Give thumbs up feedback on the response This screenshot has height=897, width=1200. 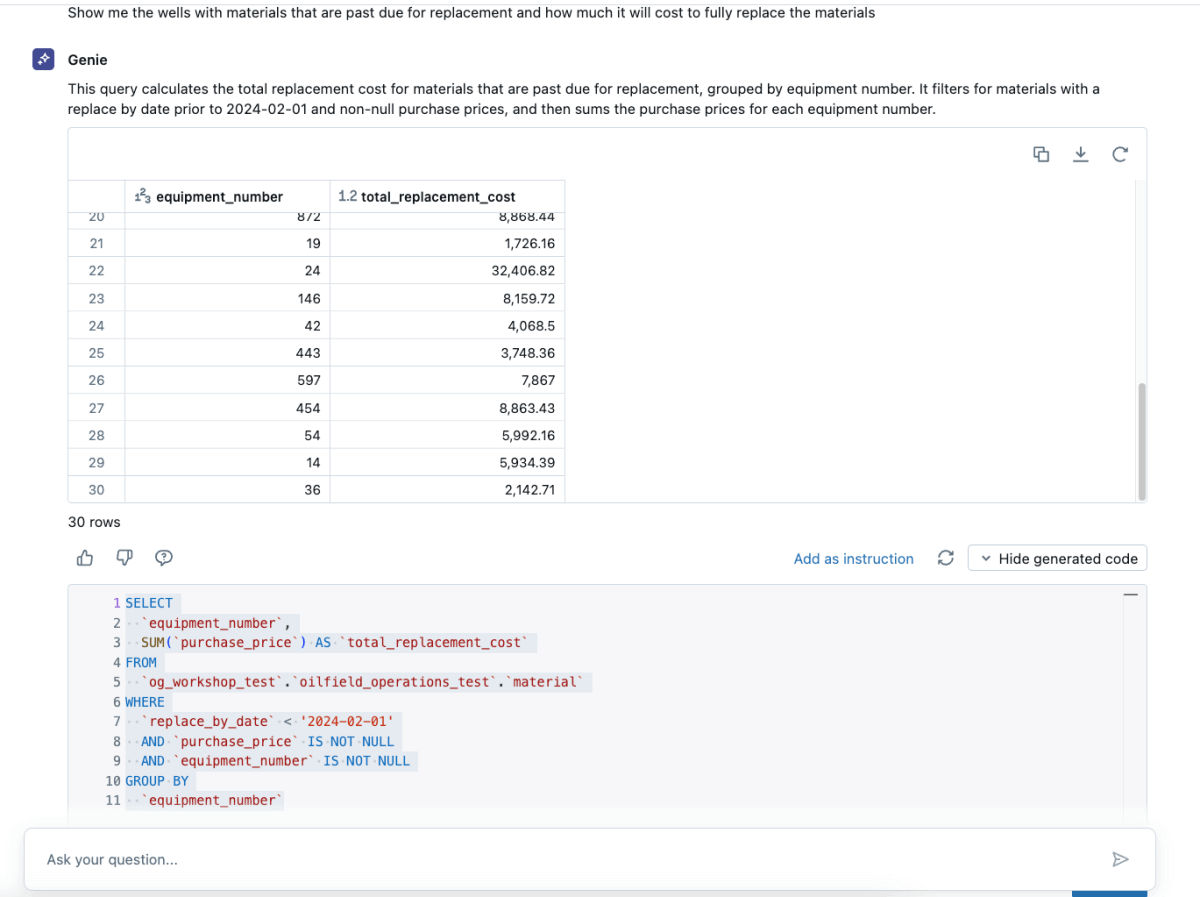84,558
